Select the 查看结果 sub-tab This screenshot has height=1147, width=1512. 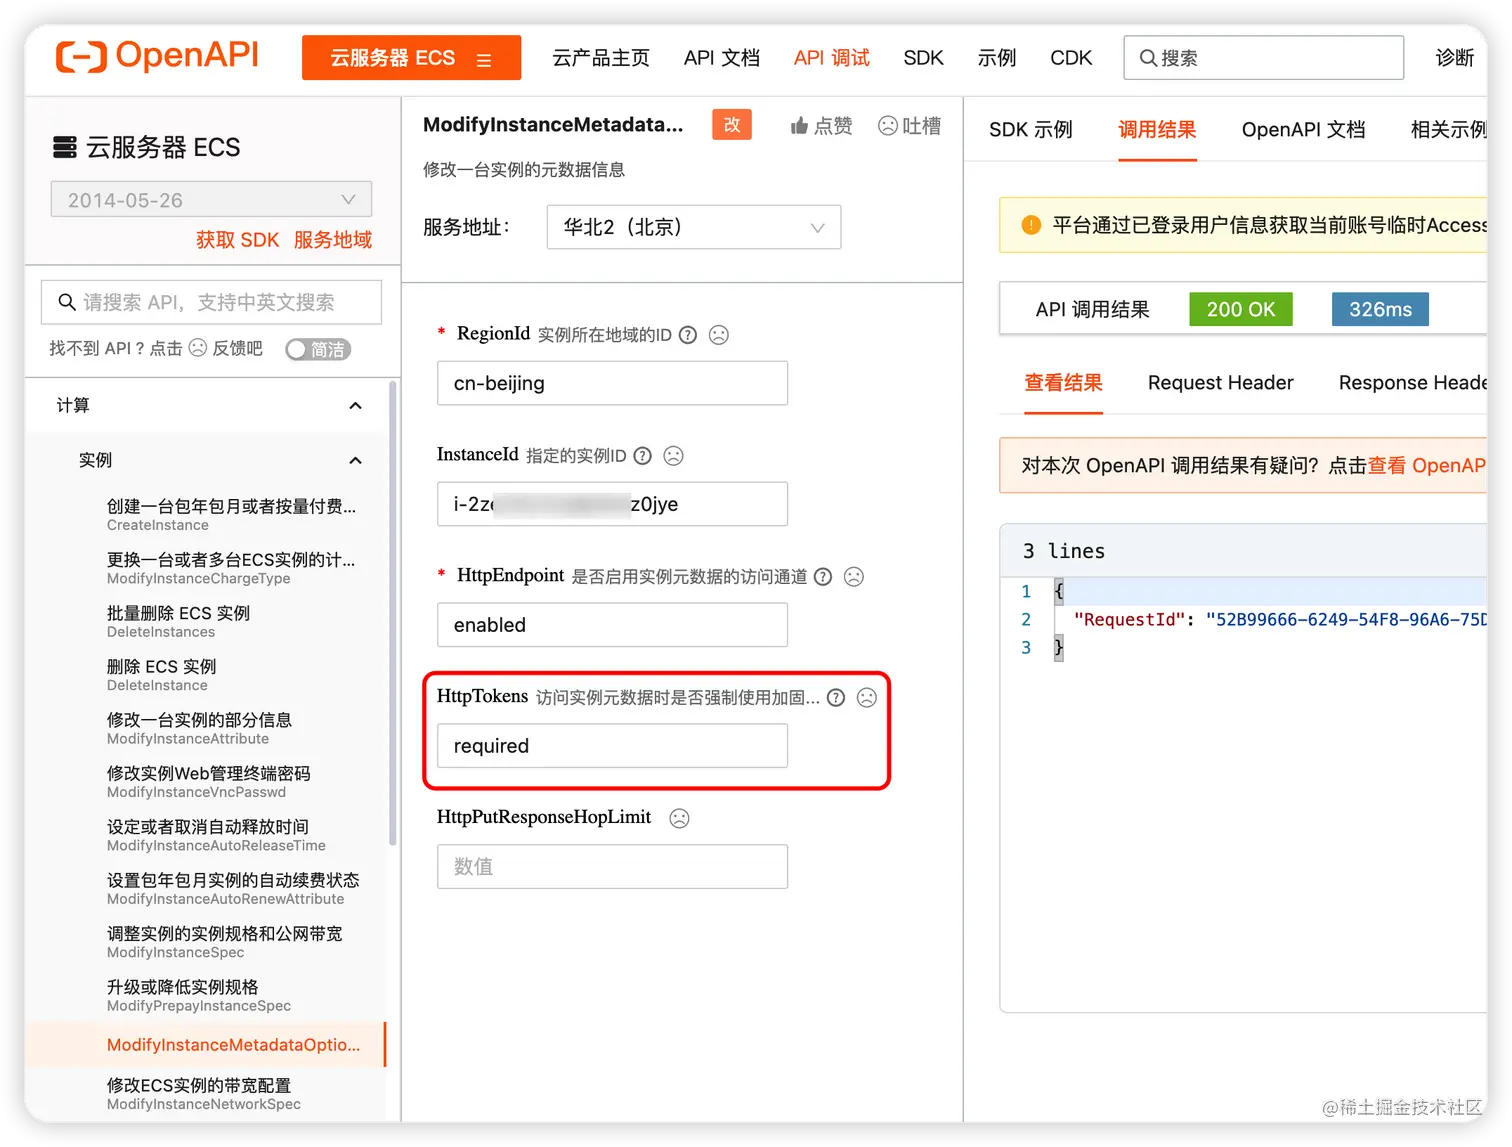(1063, 383)
